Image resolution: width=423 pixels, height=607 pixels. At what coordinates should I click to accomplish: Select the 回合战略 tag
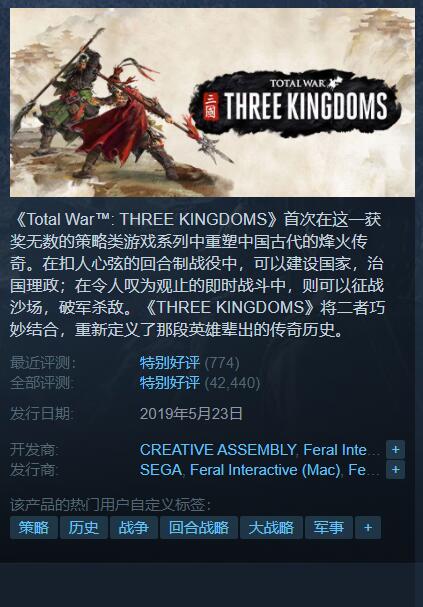pyautogui.click(x=199, y=527)
